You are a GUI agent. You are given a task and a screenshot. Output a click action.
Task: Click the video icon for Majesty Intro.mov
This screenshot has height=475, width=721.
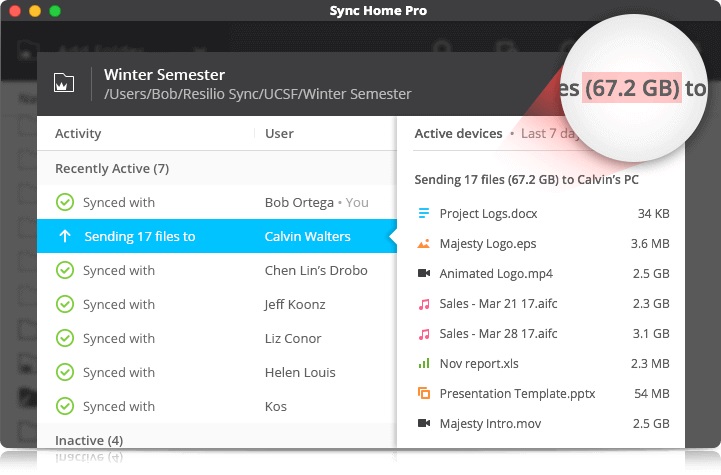423,423
